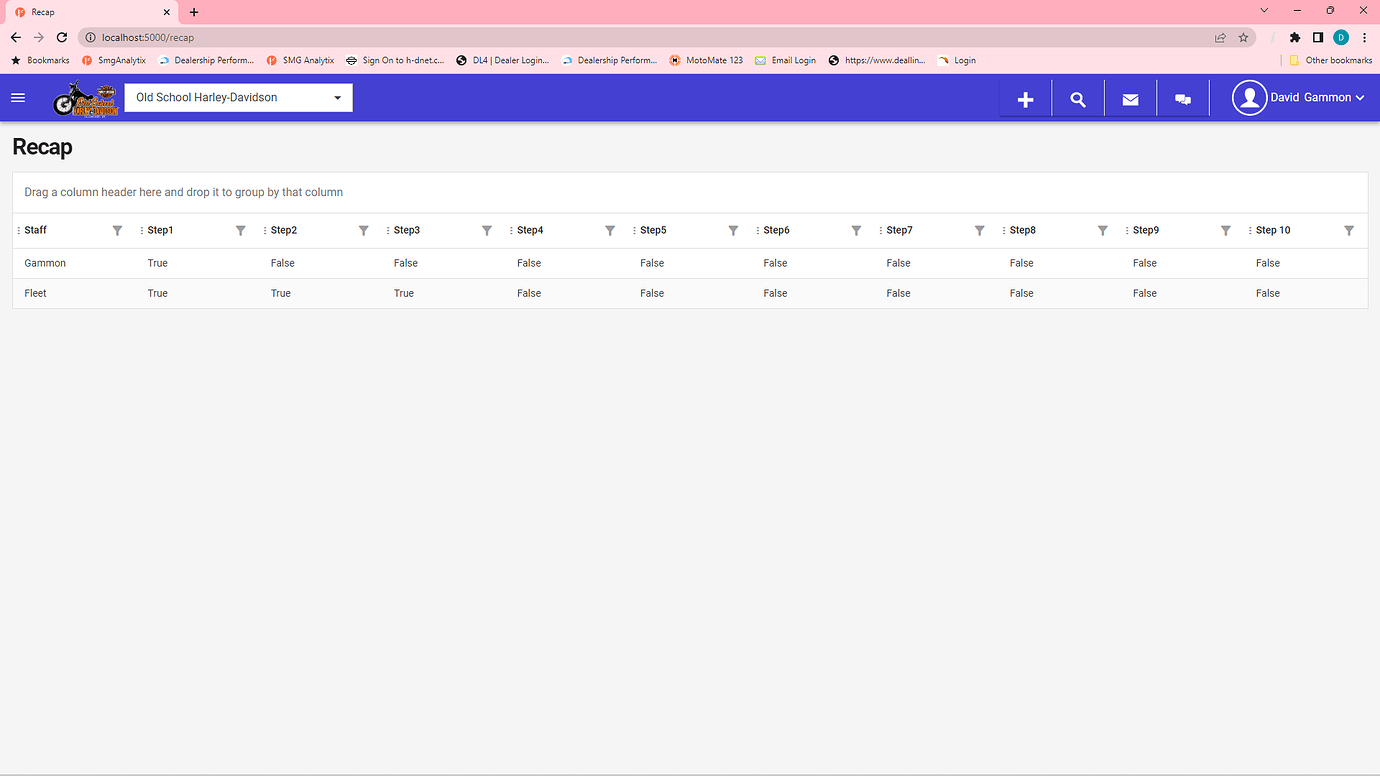The image size is (1380, 776).
Task: Click the search magnifier icon in toolbar
Action: click(1077, 99)
